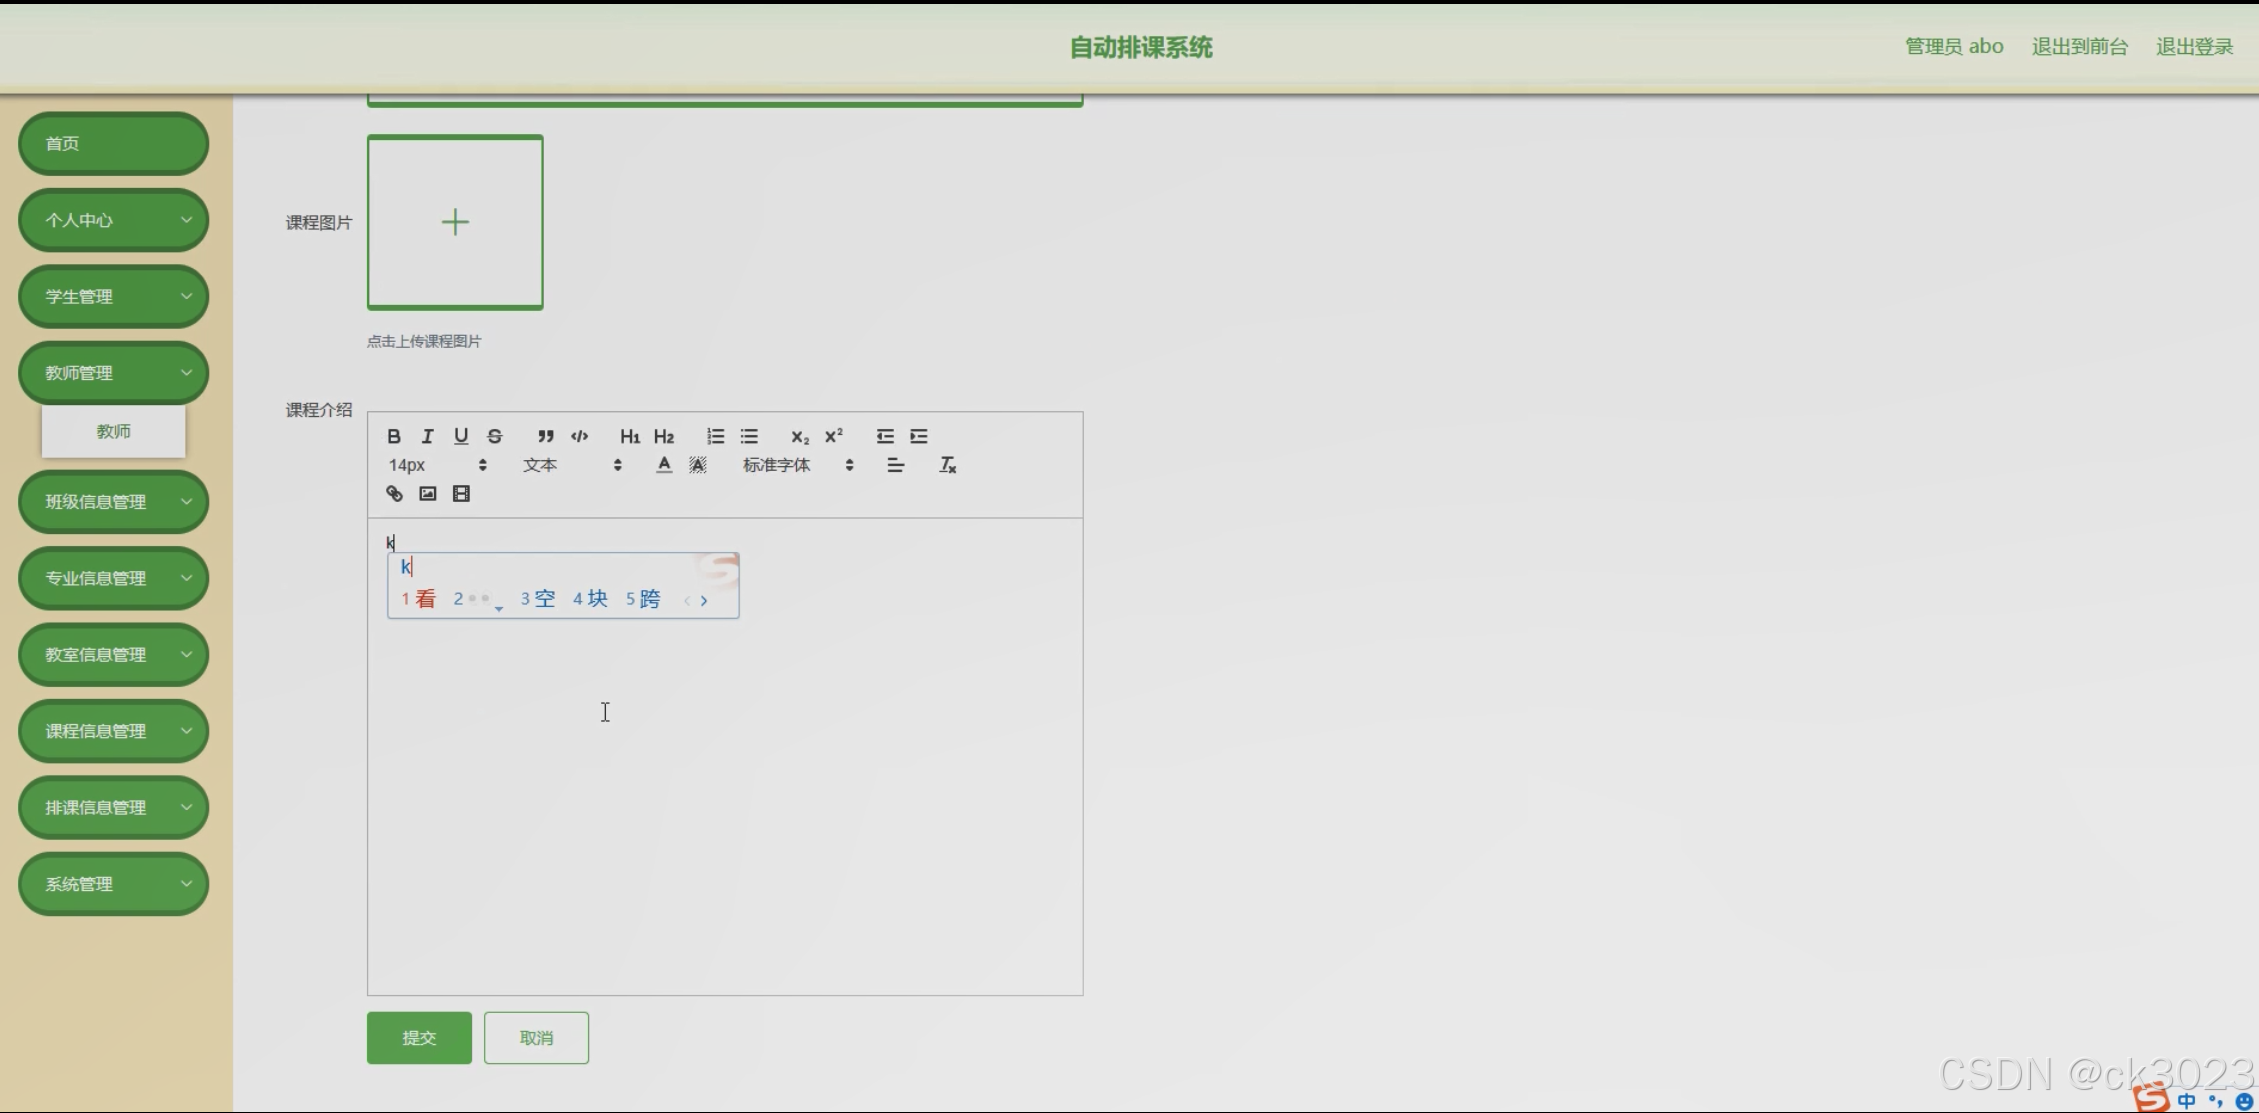Open the 首页 menu item
This screenshot has width=2259, height=1113.
tap(113, 143)
